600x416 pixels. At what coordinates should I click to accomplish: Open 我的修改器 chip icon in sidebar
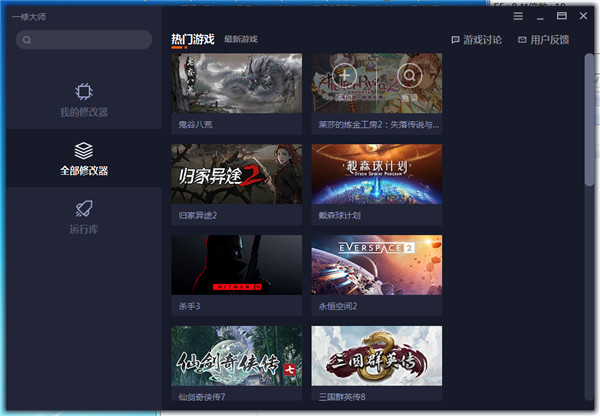click(x=84, y=92)
